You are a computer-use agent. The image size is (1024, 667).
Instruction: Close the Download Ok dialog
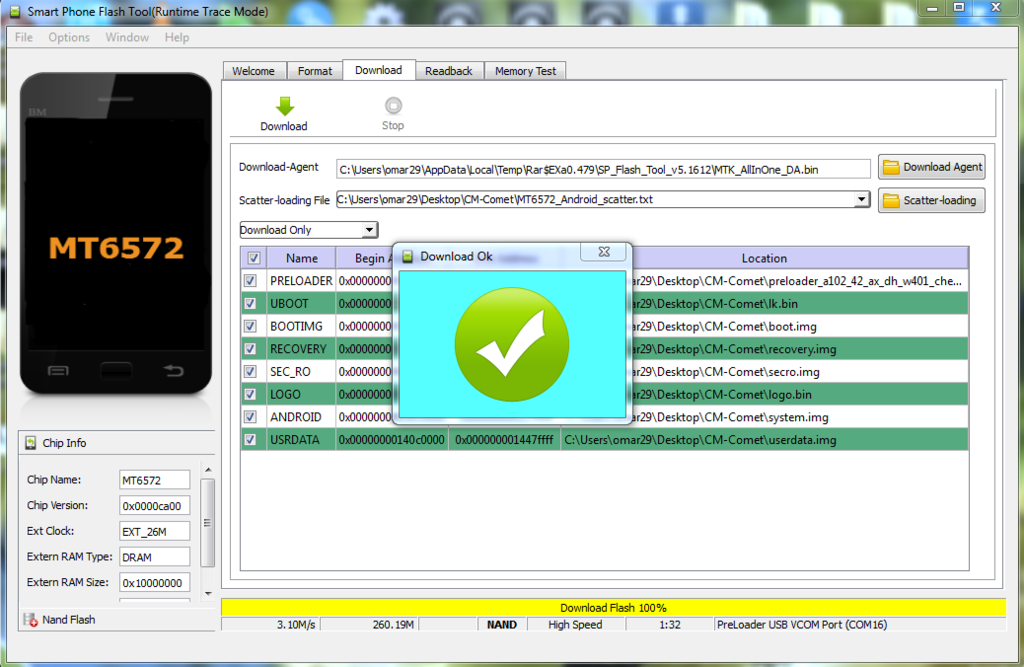click(604, 252)
